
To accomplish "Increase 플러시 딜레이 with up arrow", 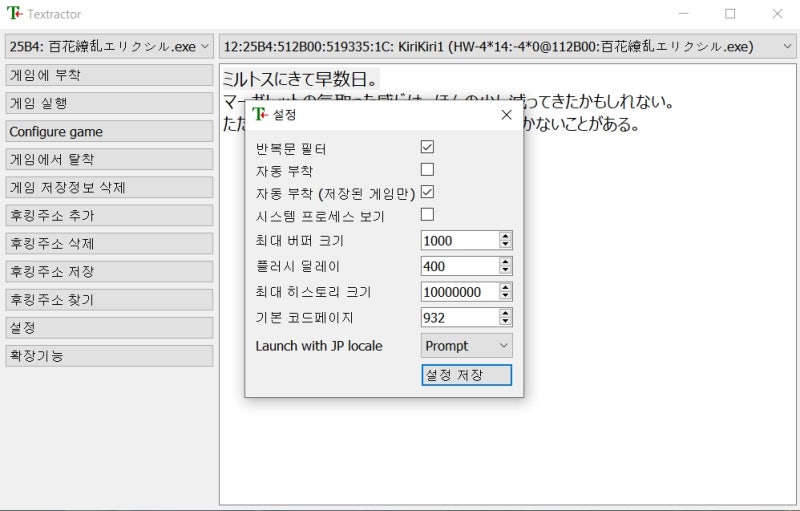I will coord(505,262).
